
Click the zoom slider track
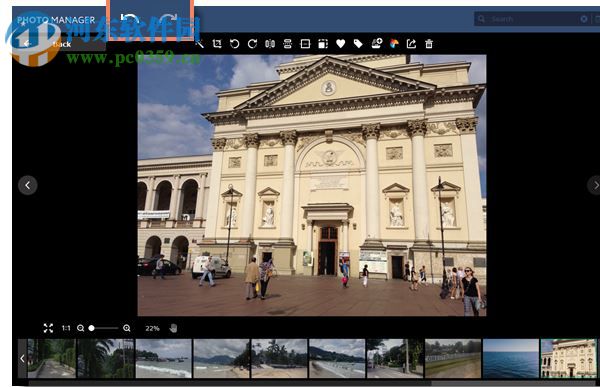(104, 328)
